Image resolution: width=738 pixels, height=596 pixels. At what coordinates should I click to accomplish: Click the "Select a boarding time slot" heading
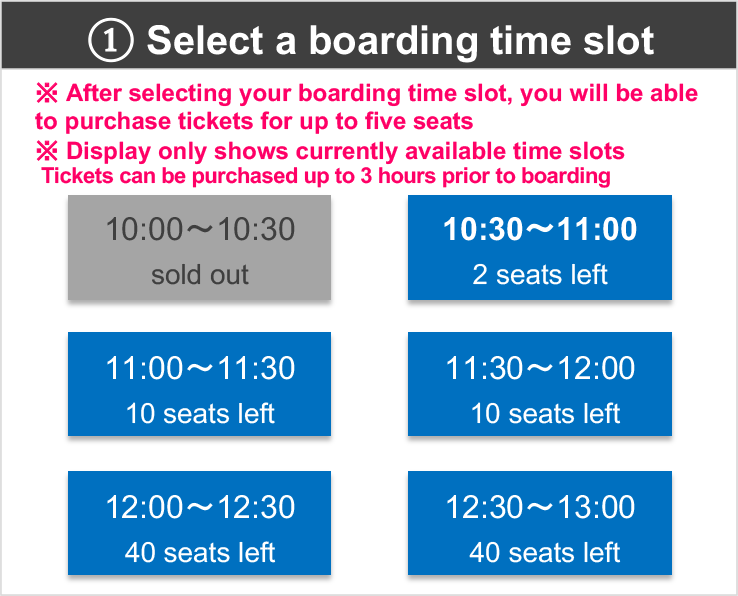400,41
